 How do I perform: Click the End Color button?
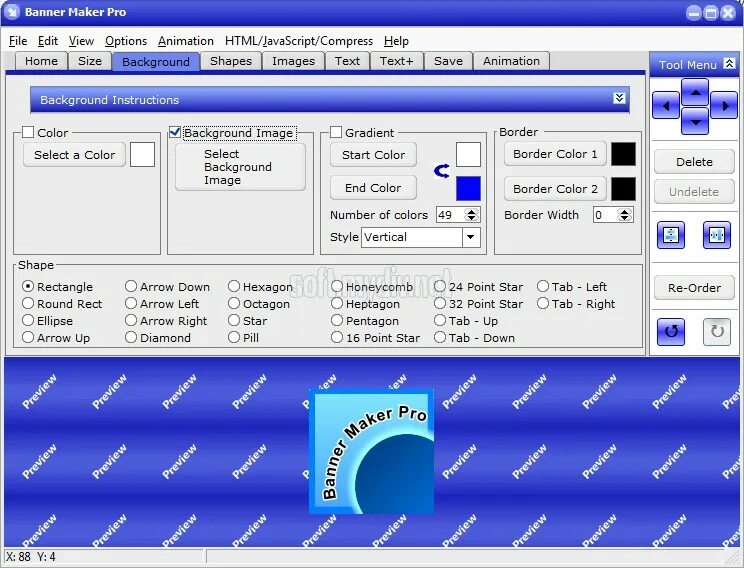[373, 188]
